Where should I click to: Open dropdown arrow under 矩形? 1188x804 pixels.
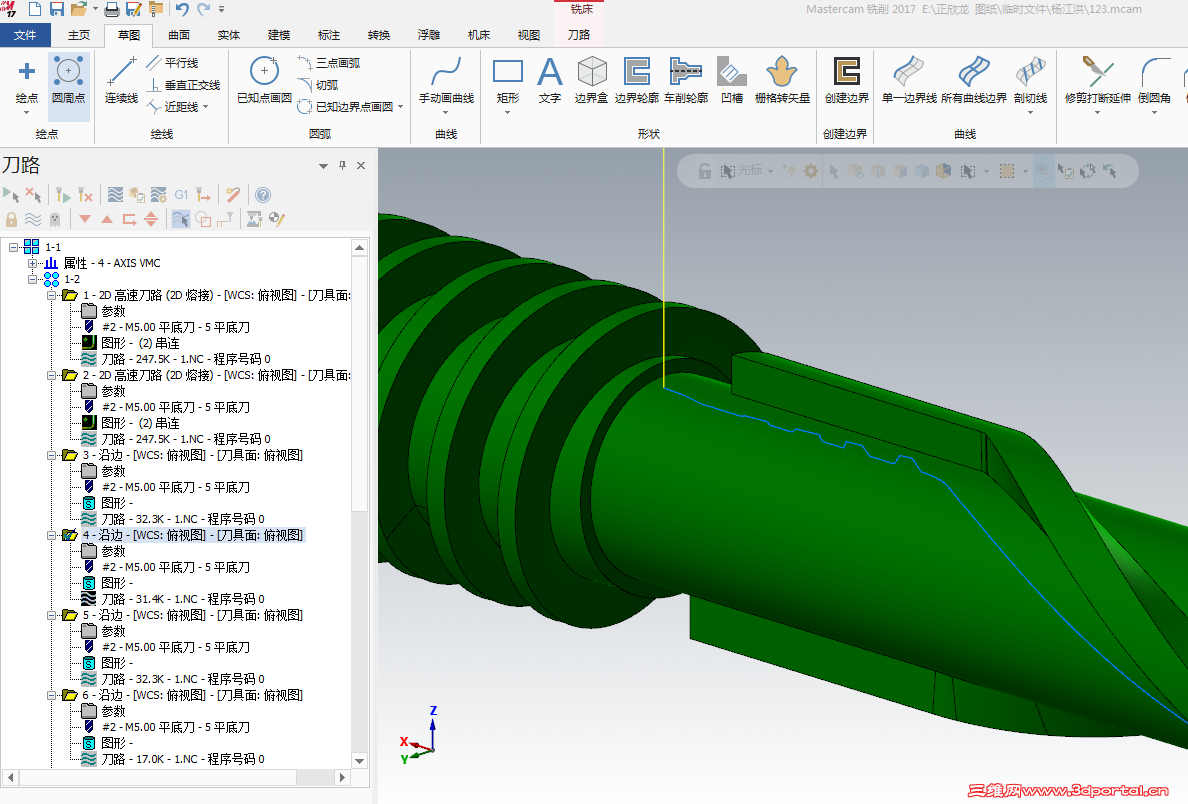[x=508, y=112]
